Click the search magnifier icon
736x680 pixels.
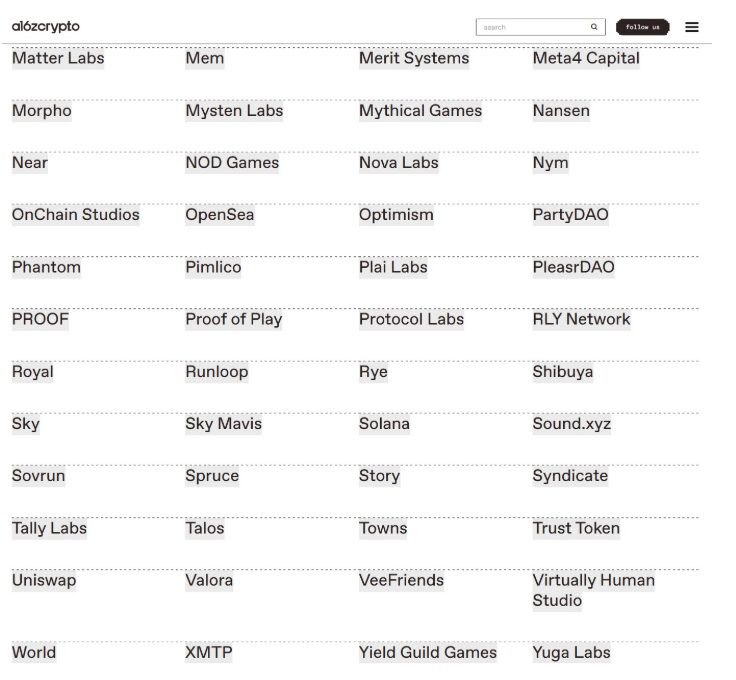click(x=594, y=27)
